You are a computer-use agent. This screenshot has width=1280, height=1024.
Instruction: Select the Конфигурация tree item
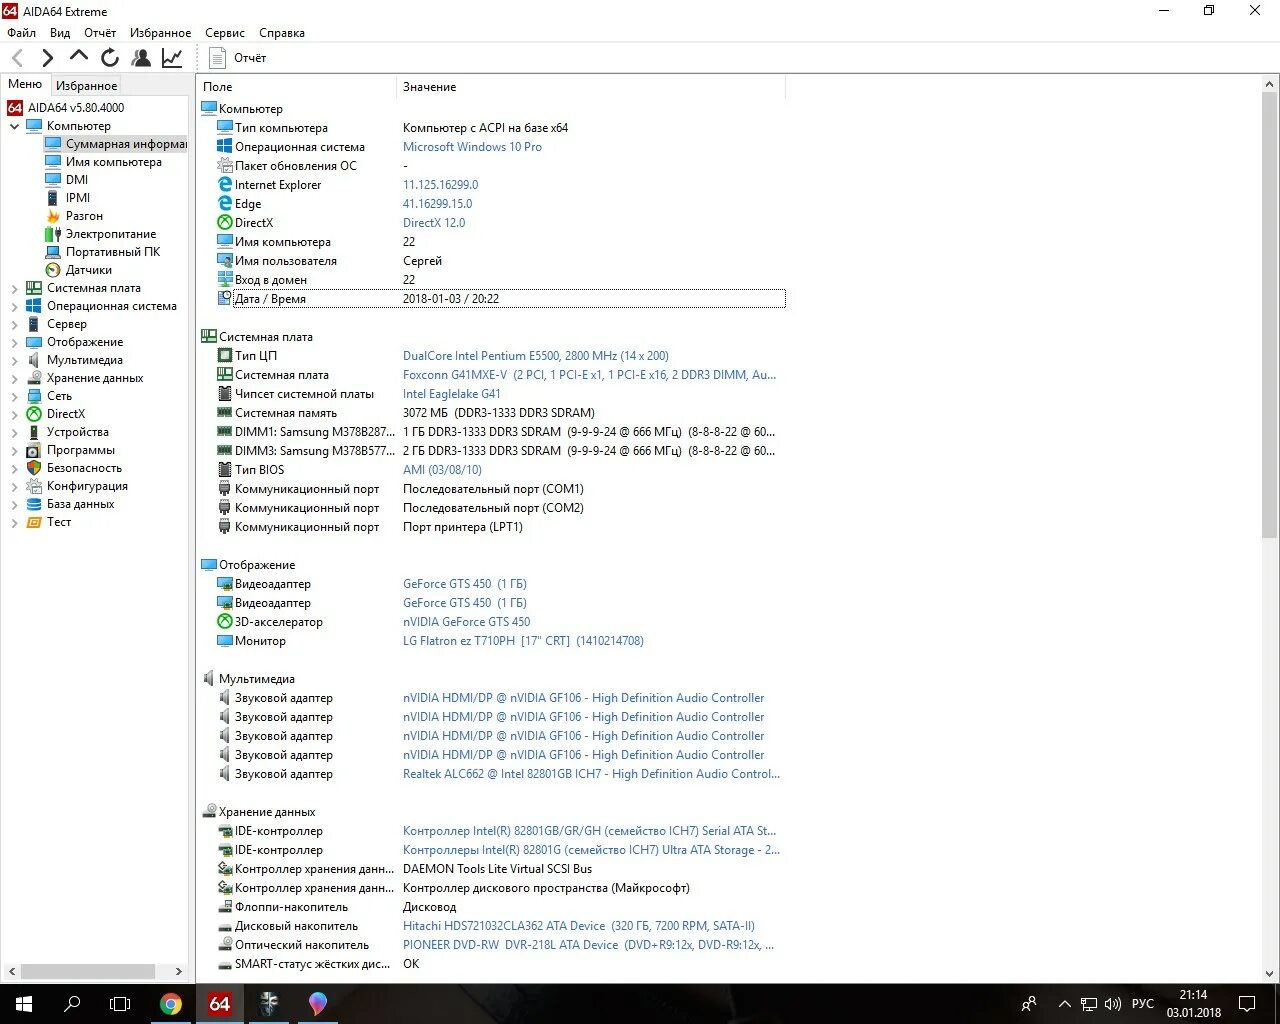coord(76,486)
